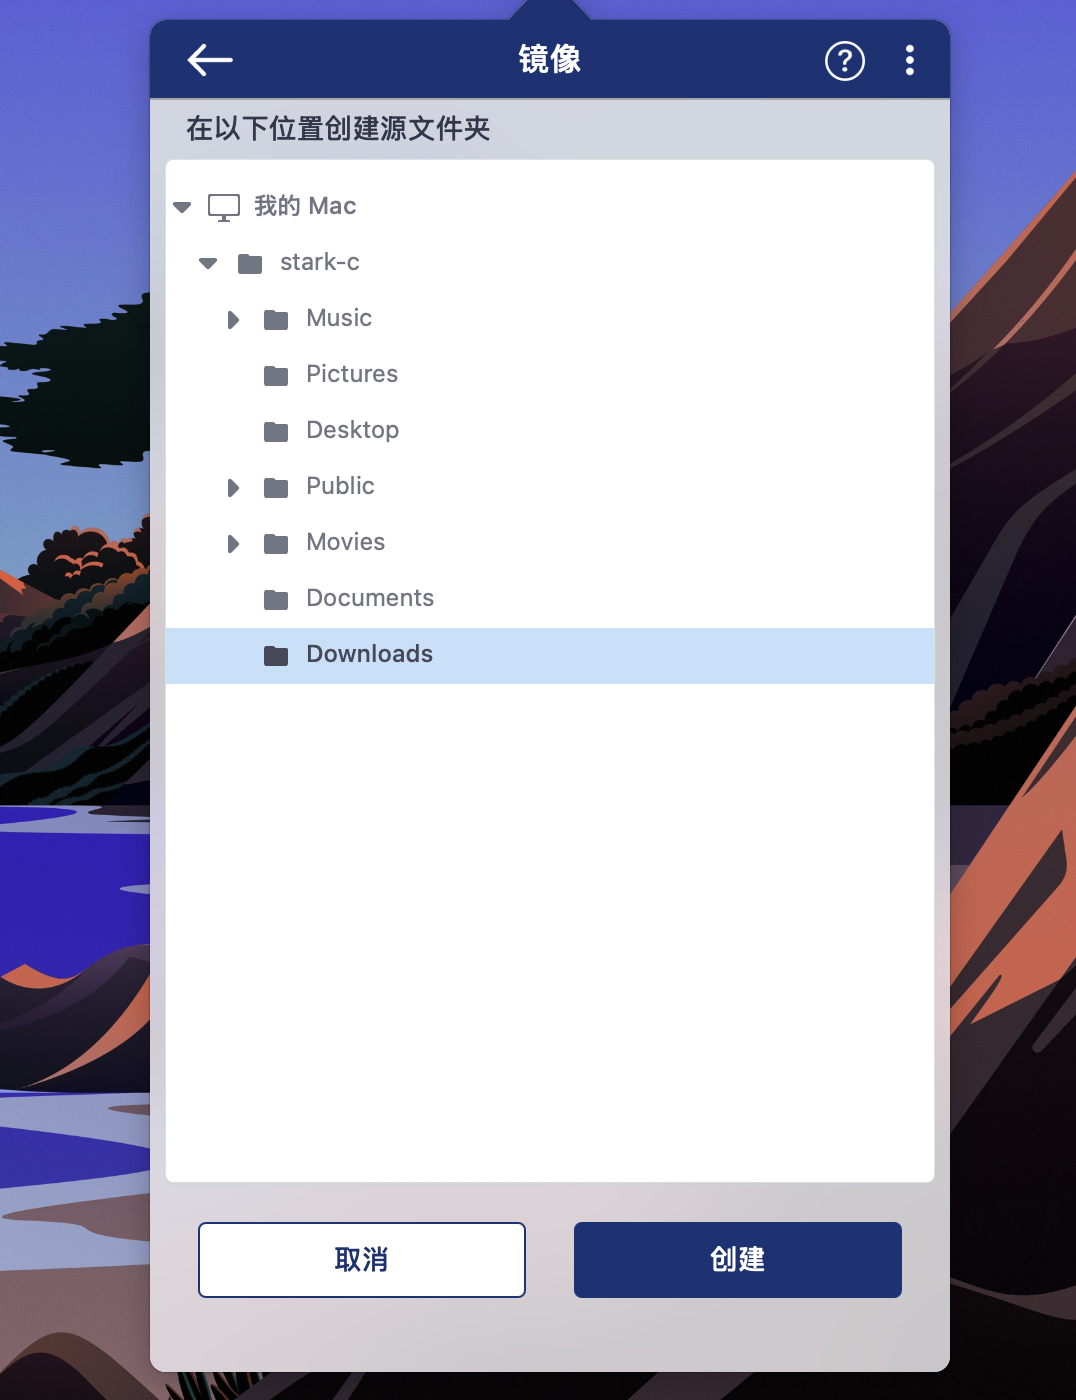Select the Pictures folder label
This screenshot has height=1400, width=1076.
point(352,374)
